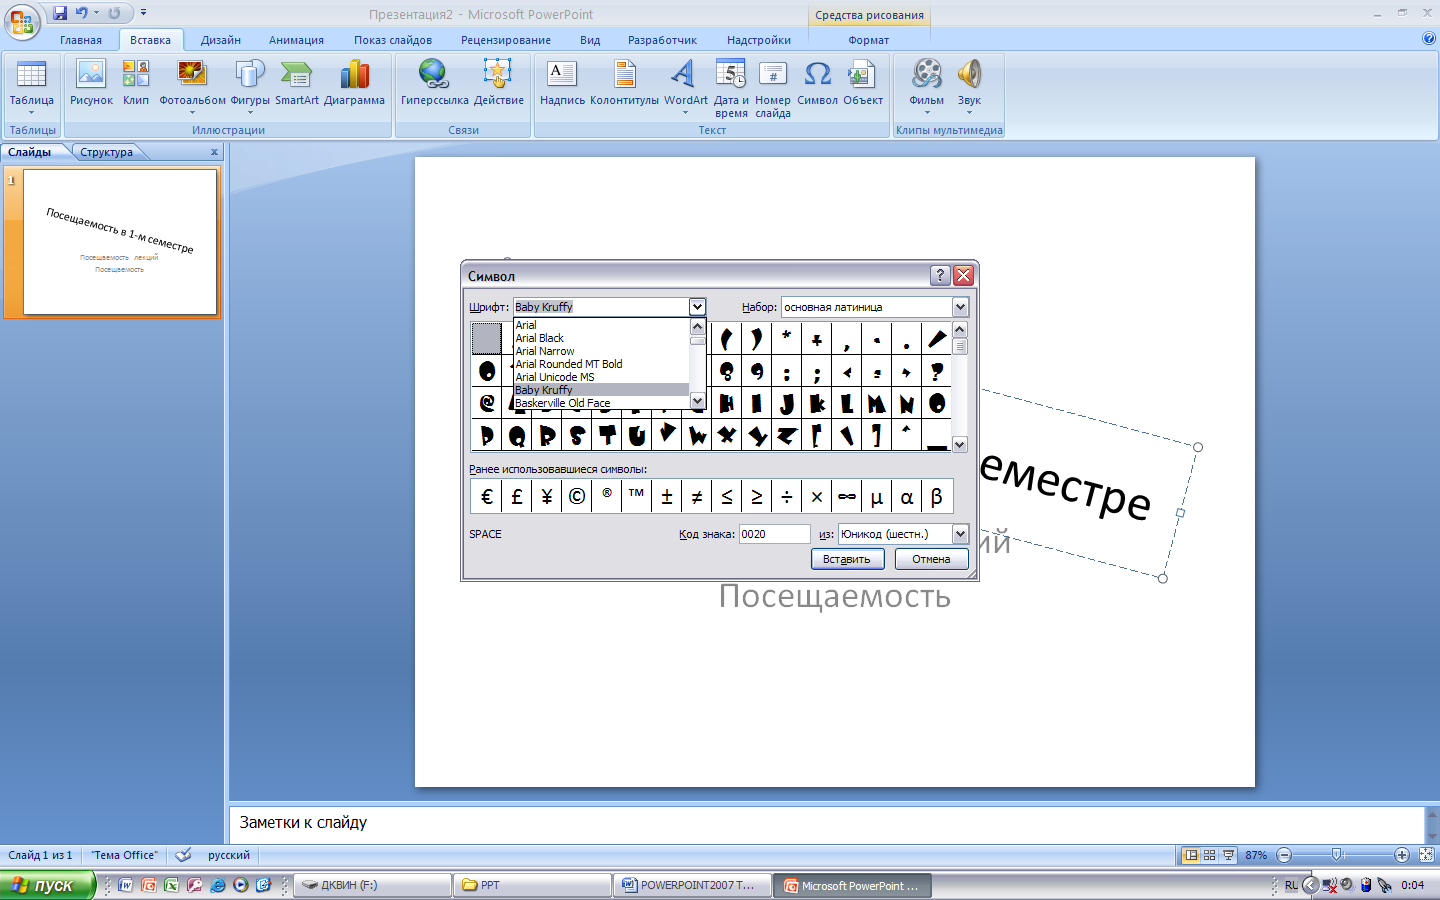Choose Baskerville Old Face font
Image resolution: width=1440 pixels, height=900 pixels.
(601, 403)
